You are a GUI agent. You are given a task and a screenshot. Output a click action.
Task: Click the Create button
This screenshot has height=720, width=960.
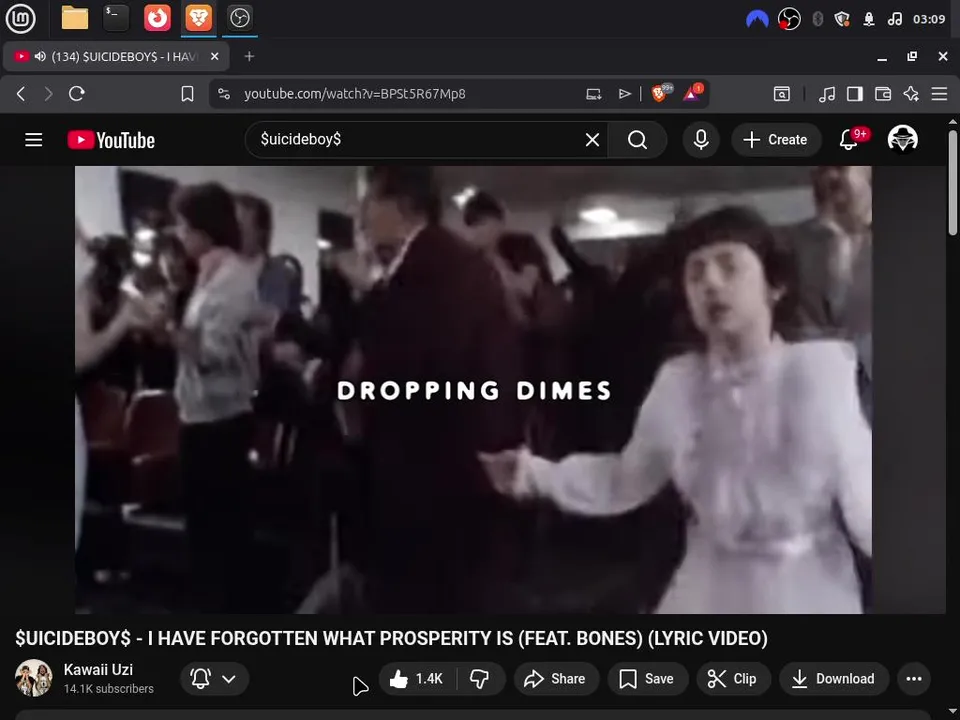776,140
